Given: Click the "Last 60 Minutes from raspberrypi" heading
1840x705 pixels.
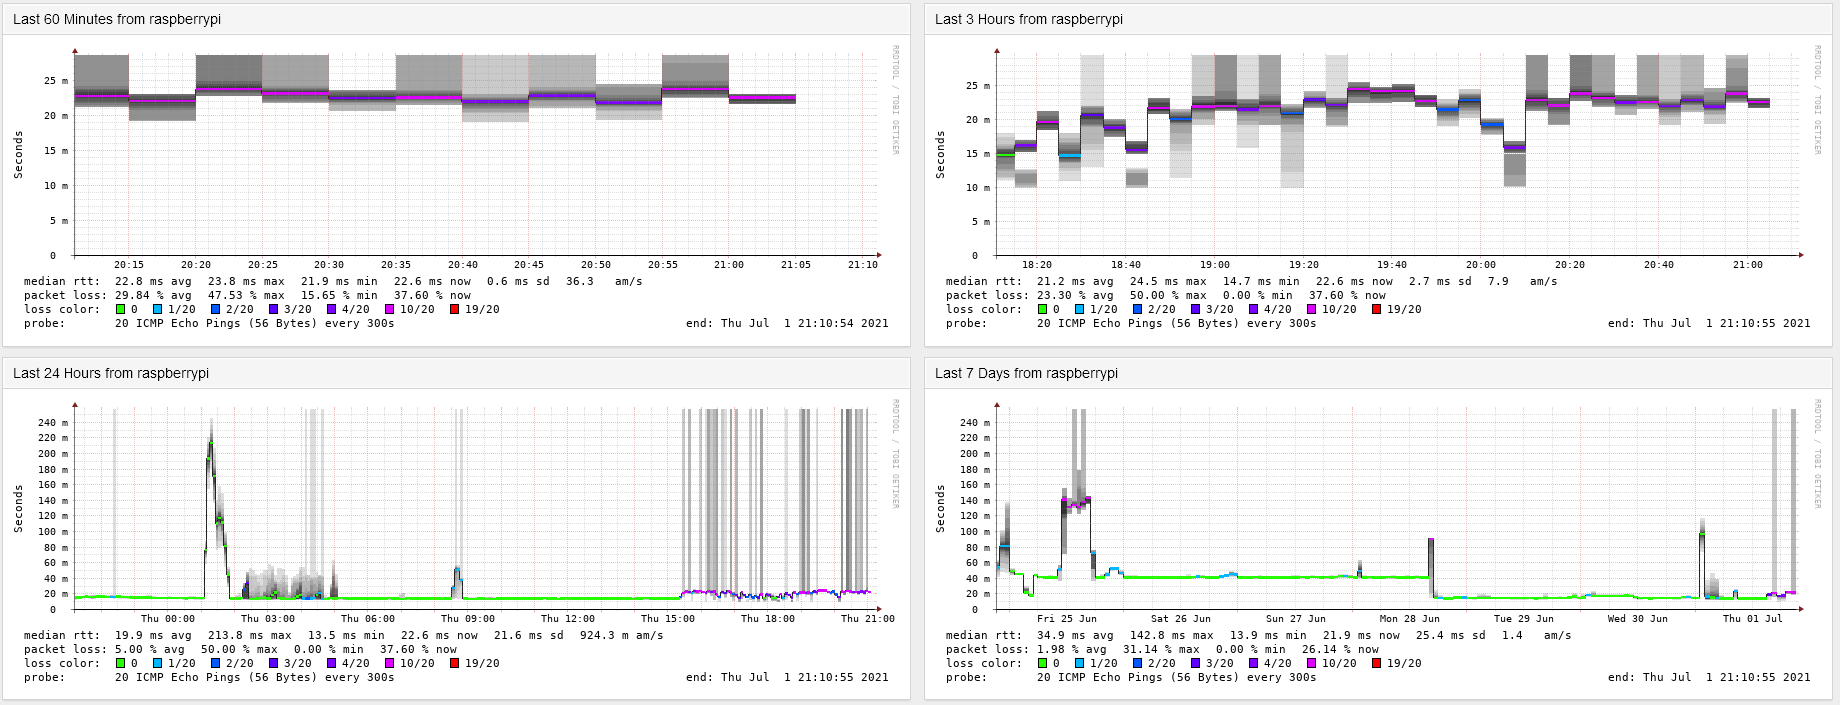Looking at the screenshot, I should point(117,19).
